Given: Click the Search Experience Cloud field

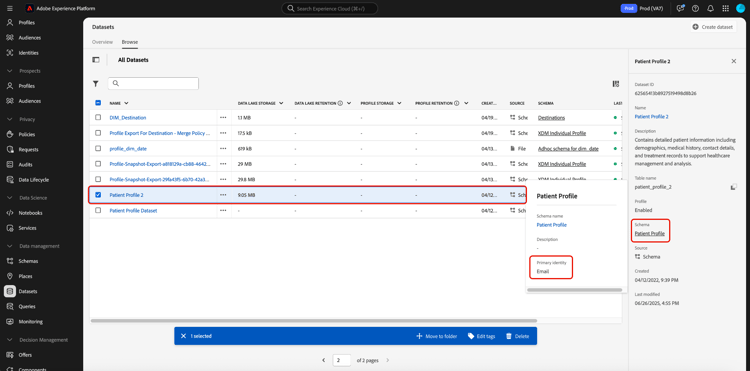Looking at the screenshot, I should [x=329, y=9].
